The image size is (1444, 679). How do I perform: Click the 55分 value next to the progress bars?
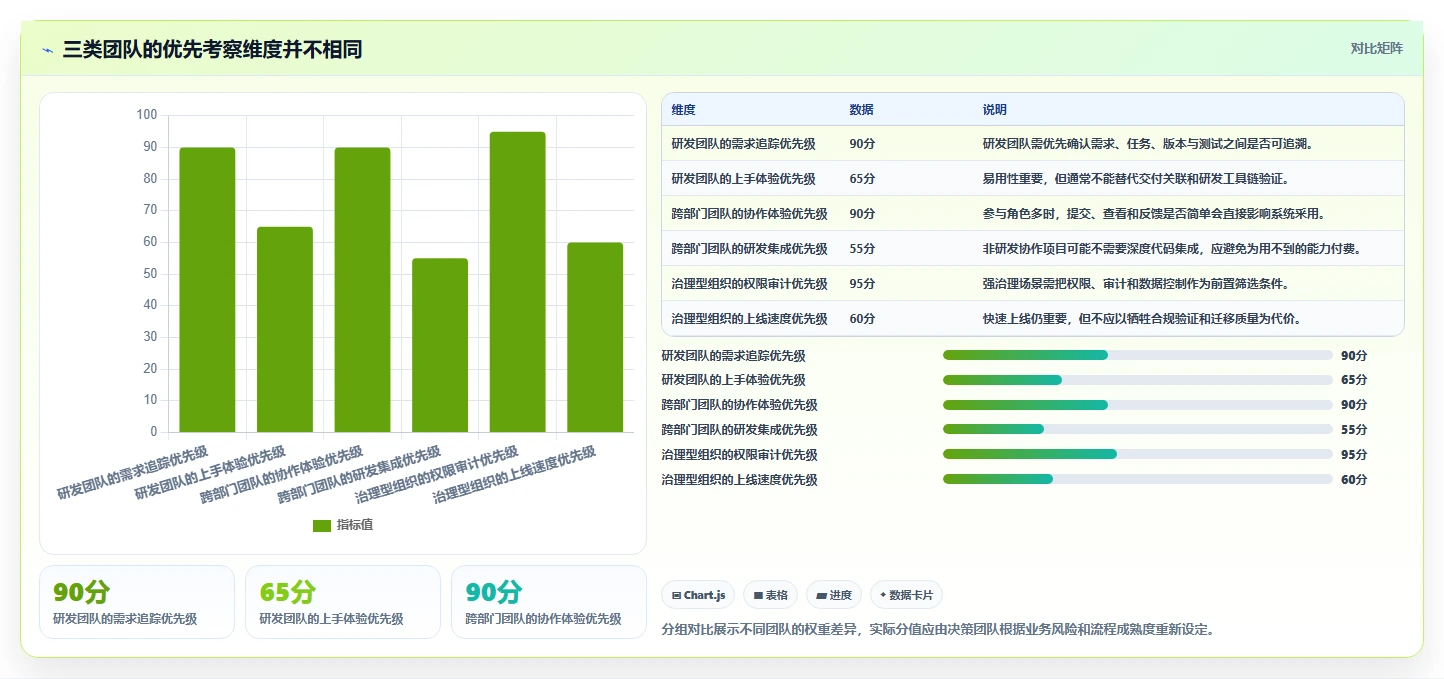(1354, 430)
